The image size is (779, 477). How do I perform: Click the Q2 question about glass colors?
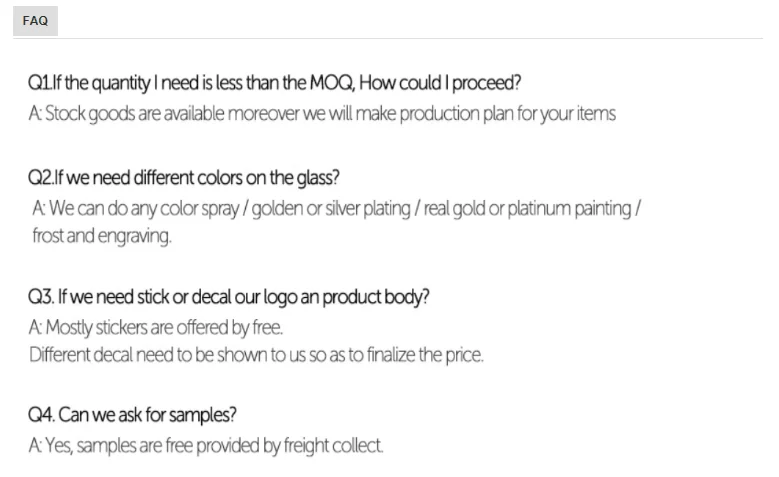(x=184, y=178)
